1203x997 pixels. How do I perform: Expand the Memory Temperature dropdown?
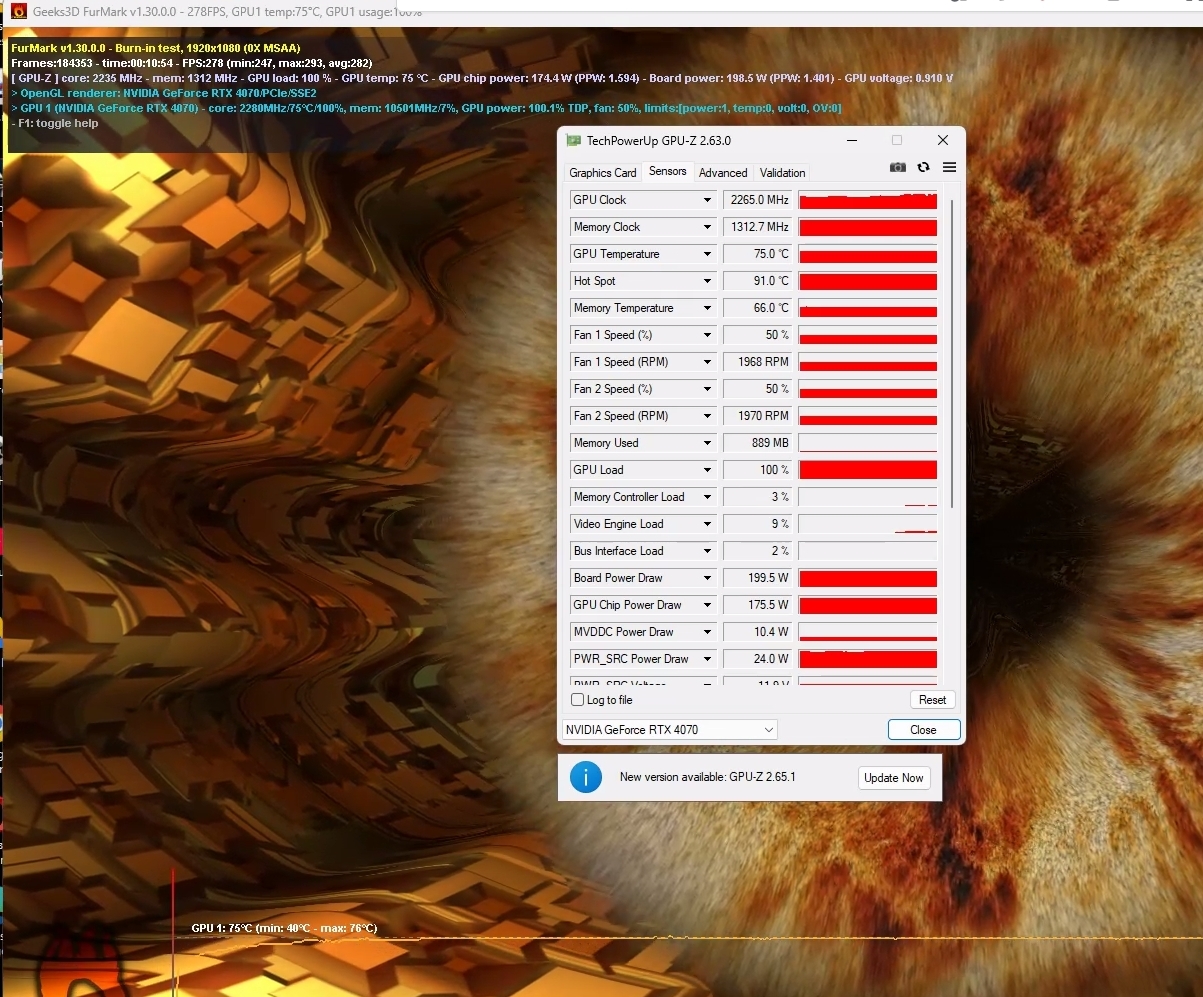tap(708, 308)
